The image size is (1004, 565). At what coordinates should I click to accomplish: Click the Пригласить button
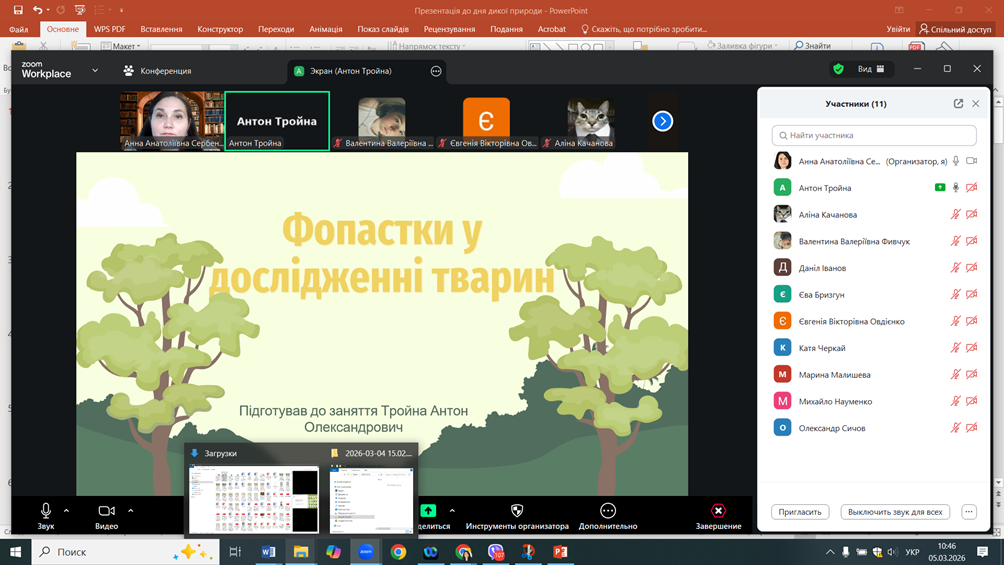coord(800,512)
